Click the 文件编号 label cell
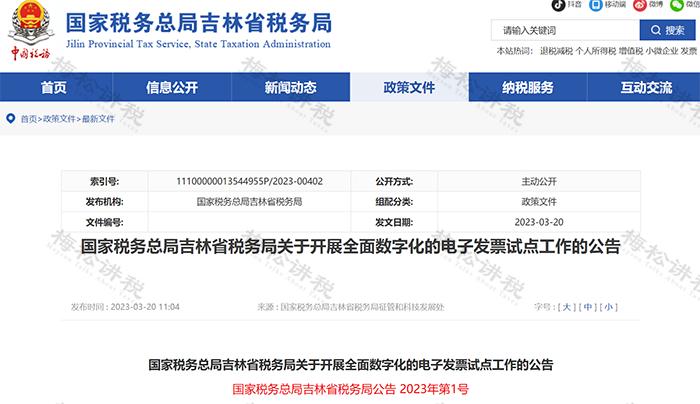Screen dimensions: 700x404 click(x=104, y=222)
